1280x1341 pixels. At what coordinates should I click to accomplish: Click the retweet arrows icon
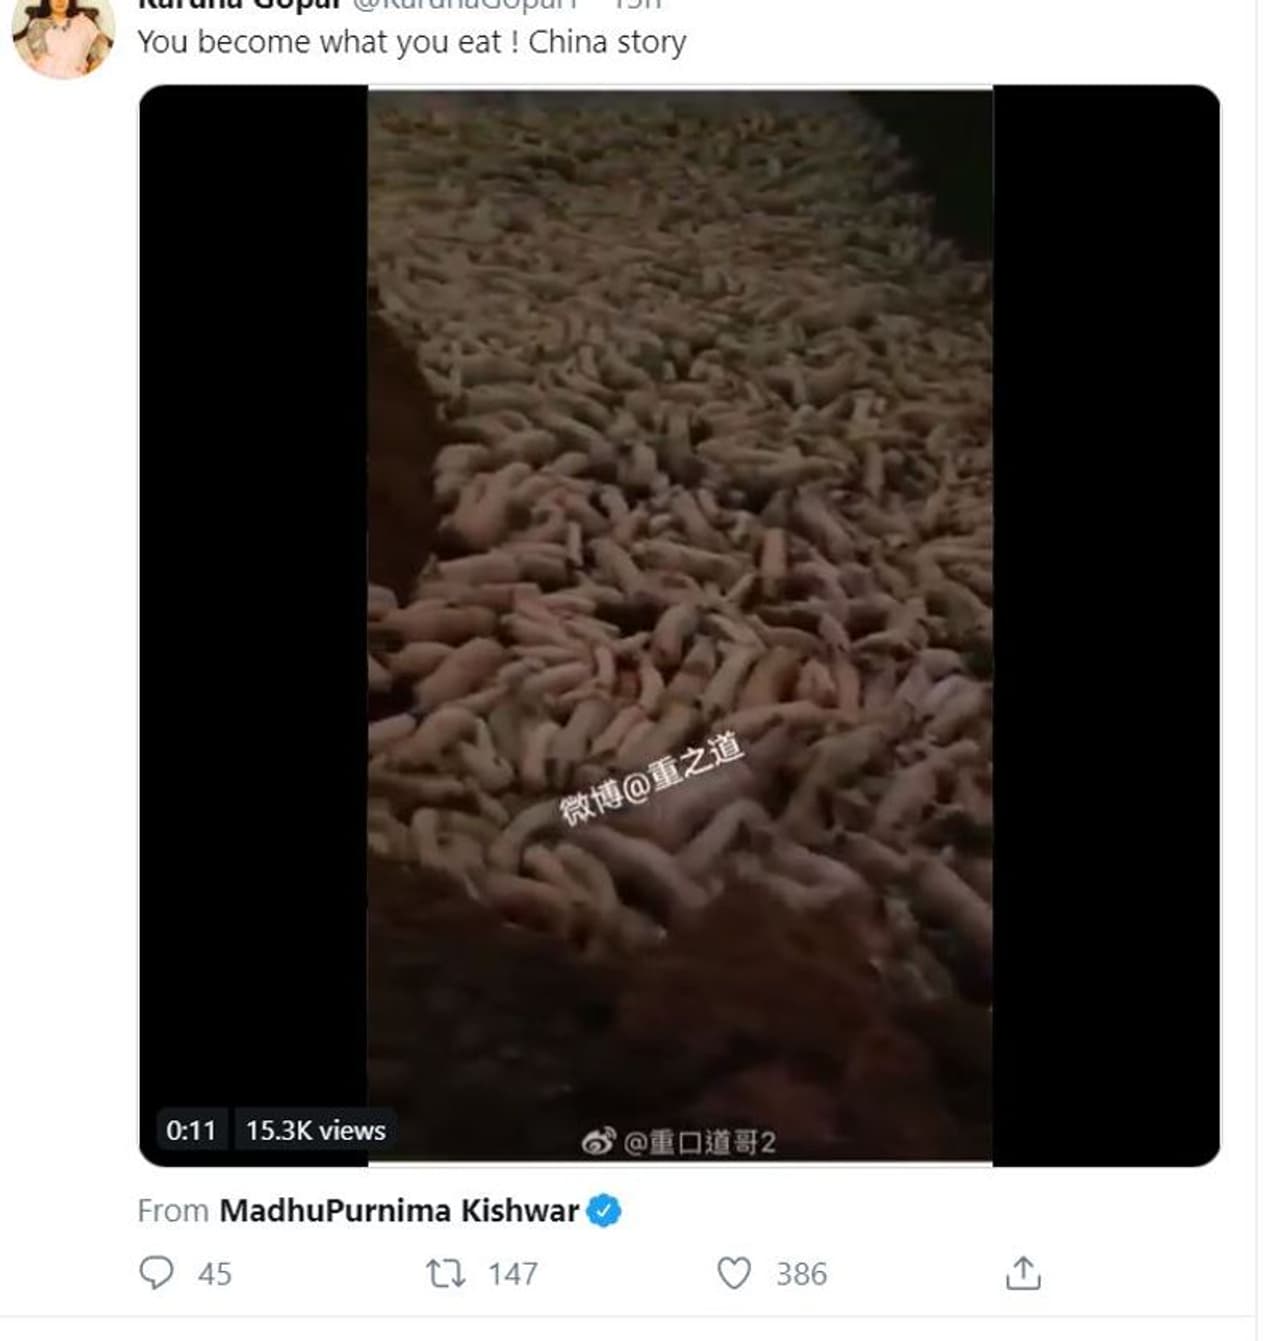(445, 1273)
